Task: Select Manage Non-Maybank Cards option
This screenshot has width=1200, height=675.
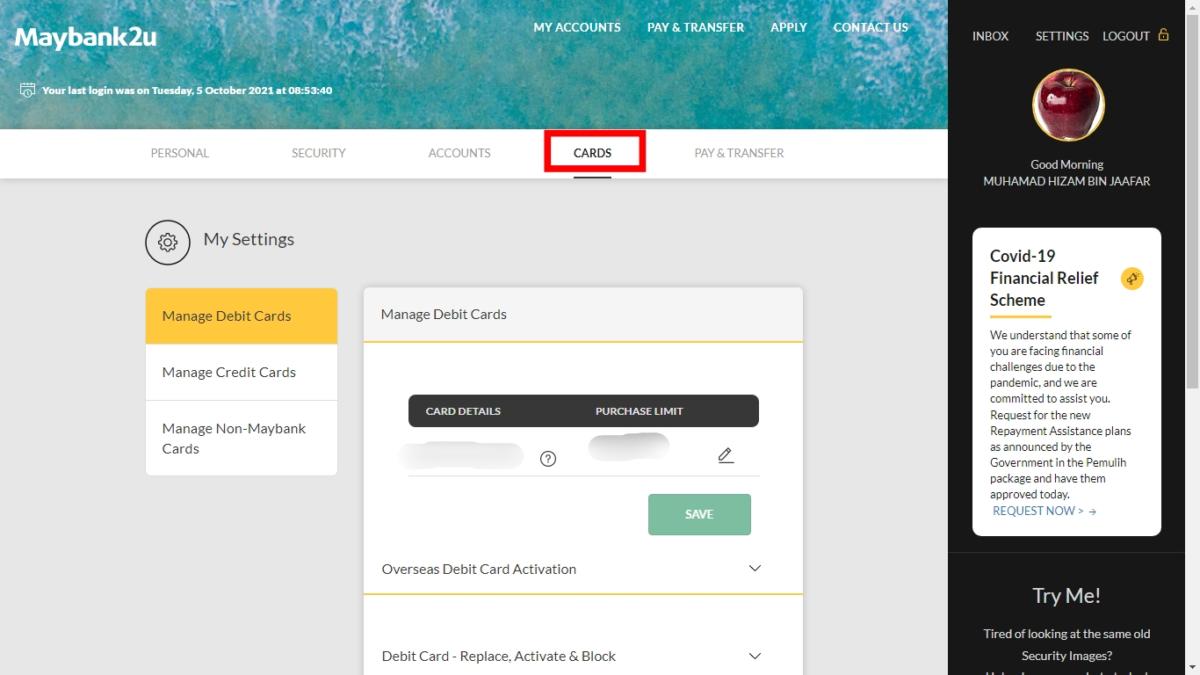Action: coord(241,438)
